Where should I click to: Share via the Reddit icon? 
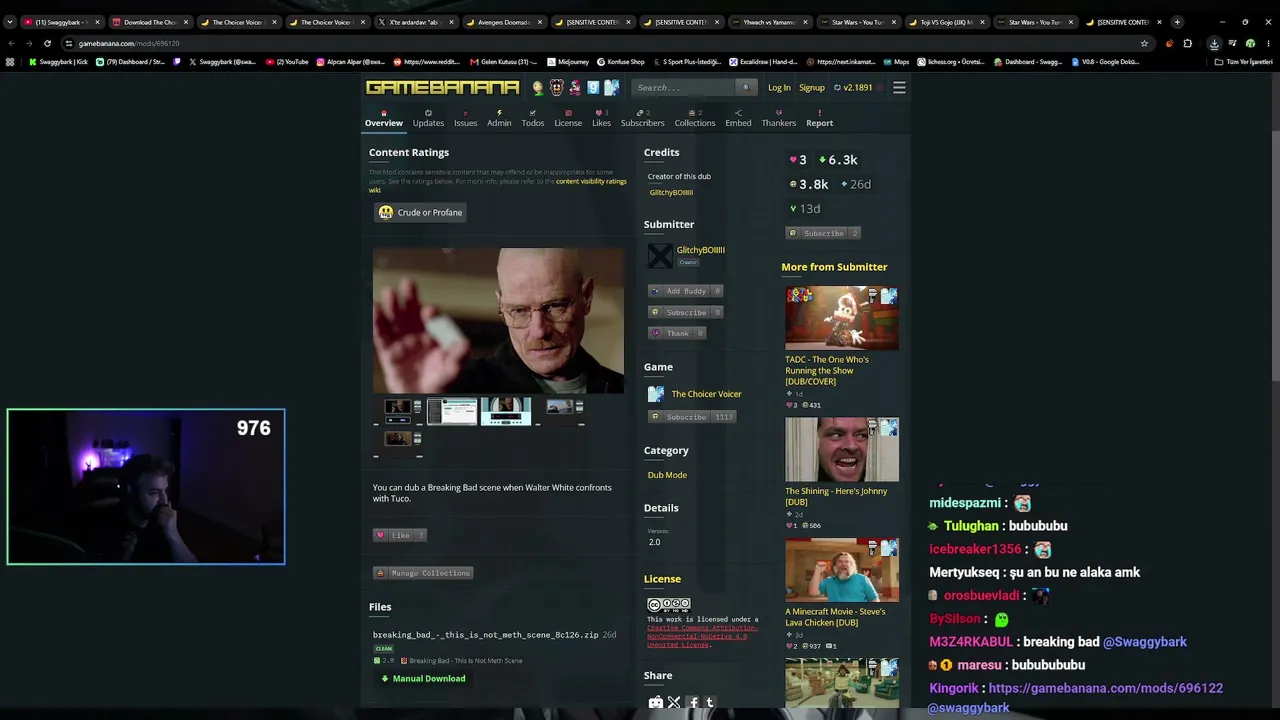(656, 703)
